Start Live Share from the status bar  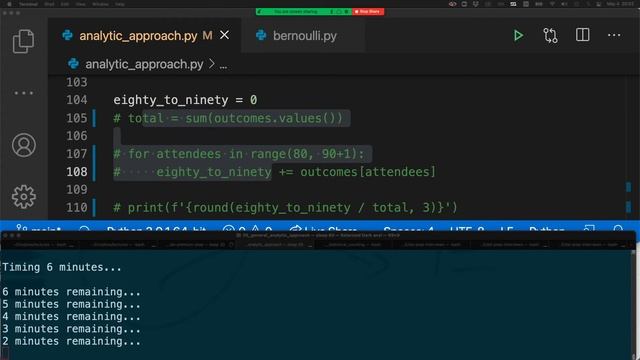(323, 229)
